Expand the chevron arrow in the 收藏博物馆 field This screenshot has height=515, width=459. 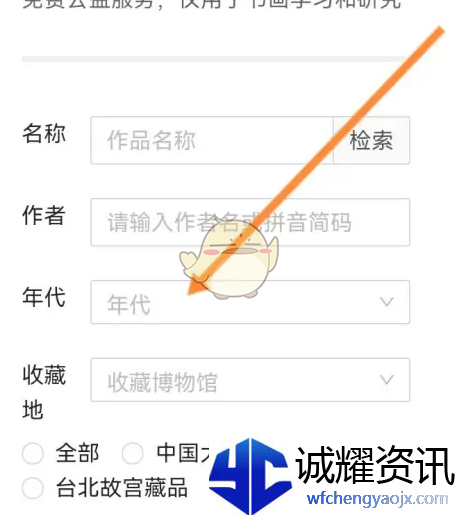(387, 380)
